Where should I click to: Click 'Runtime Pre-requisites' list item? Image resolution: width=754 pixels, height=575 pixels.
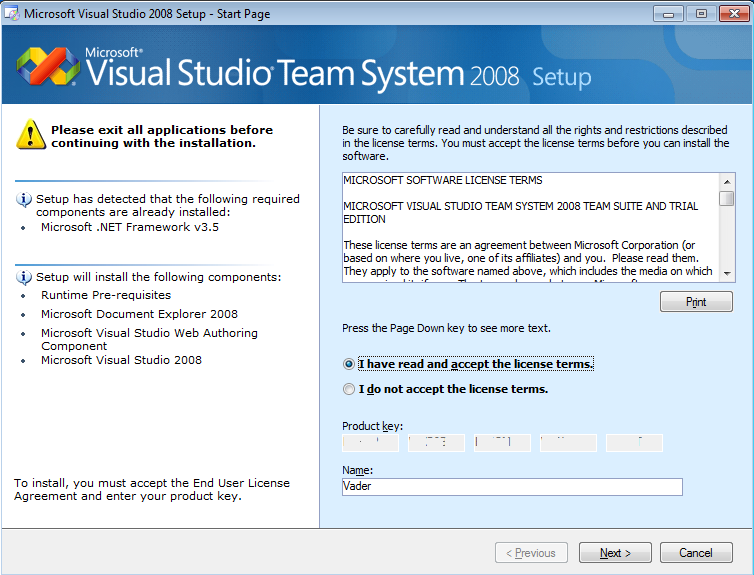[106, 295]
